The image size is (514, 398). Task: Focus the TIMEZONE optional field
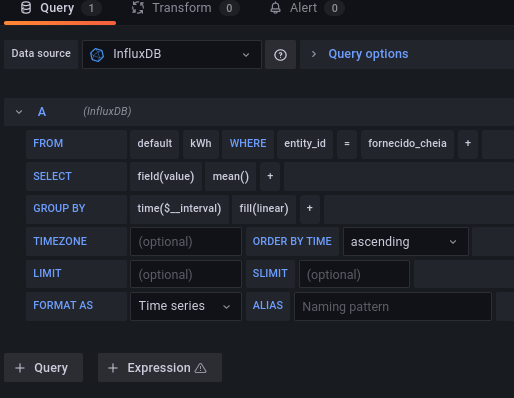pyautogui.click(x=186, y=242)
